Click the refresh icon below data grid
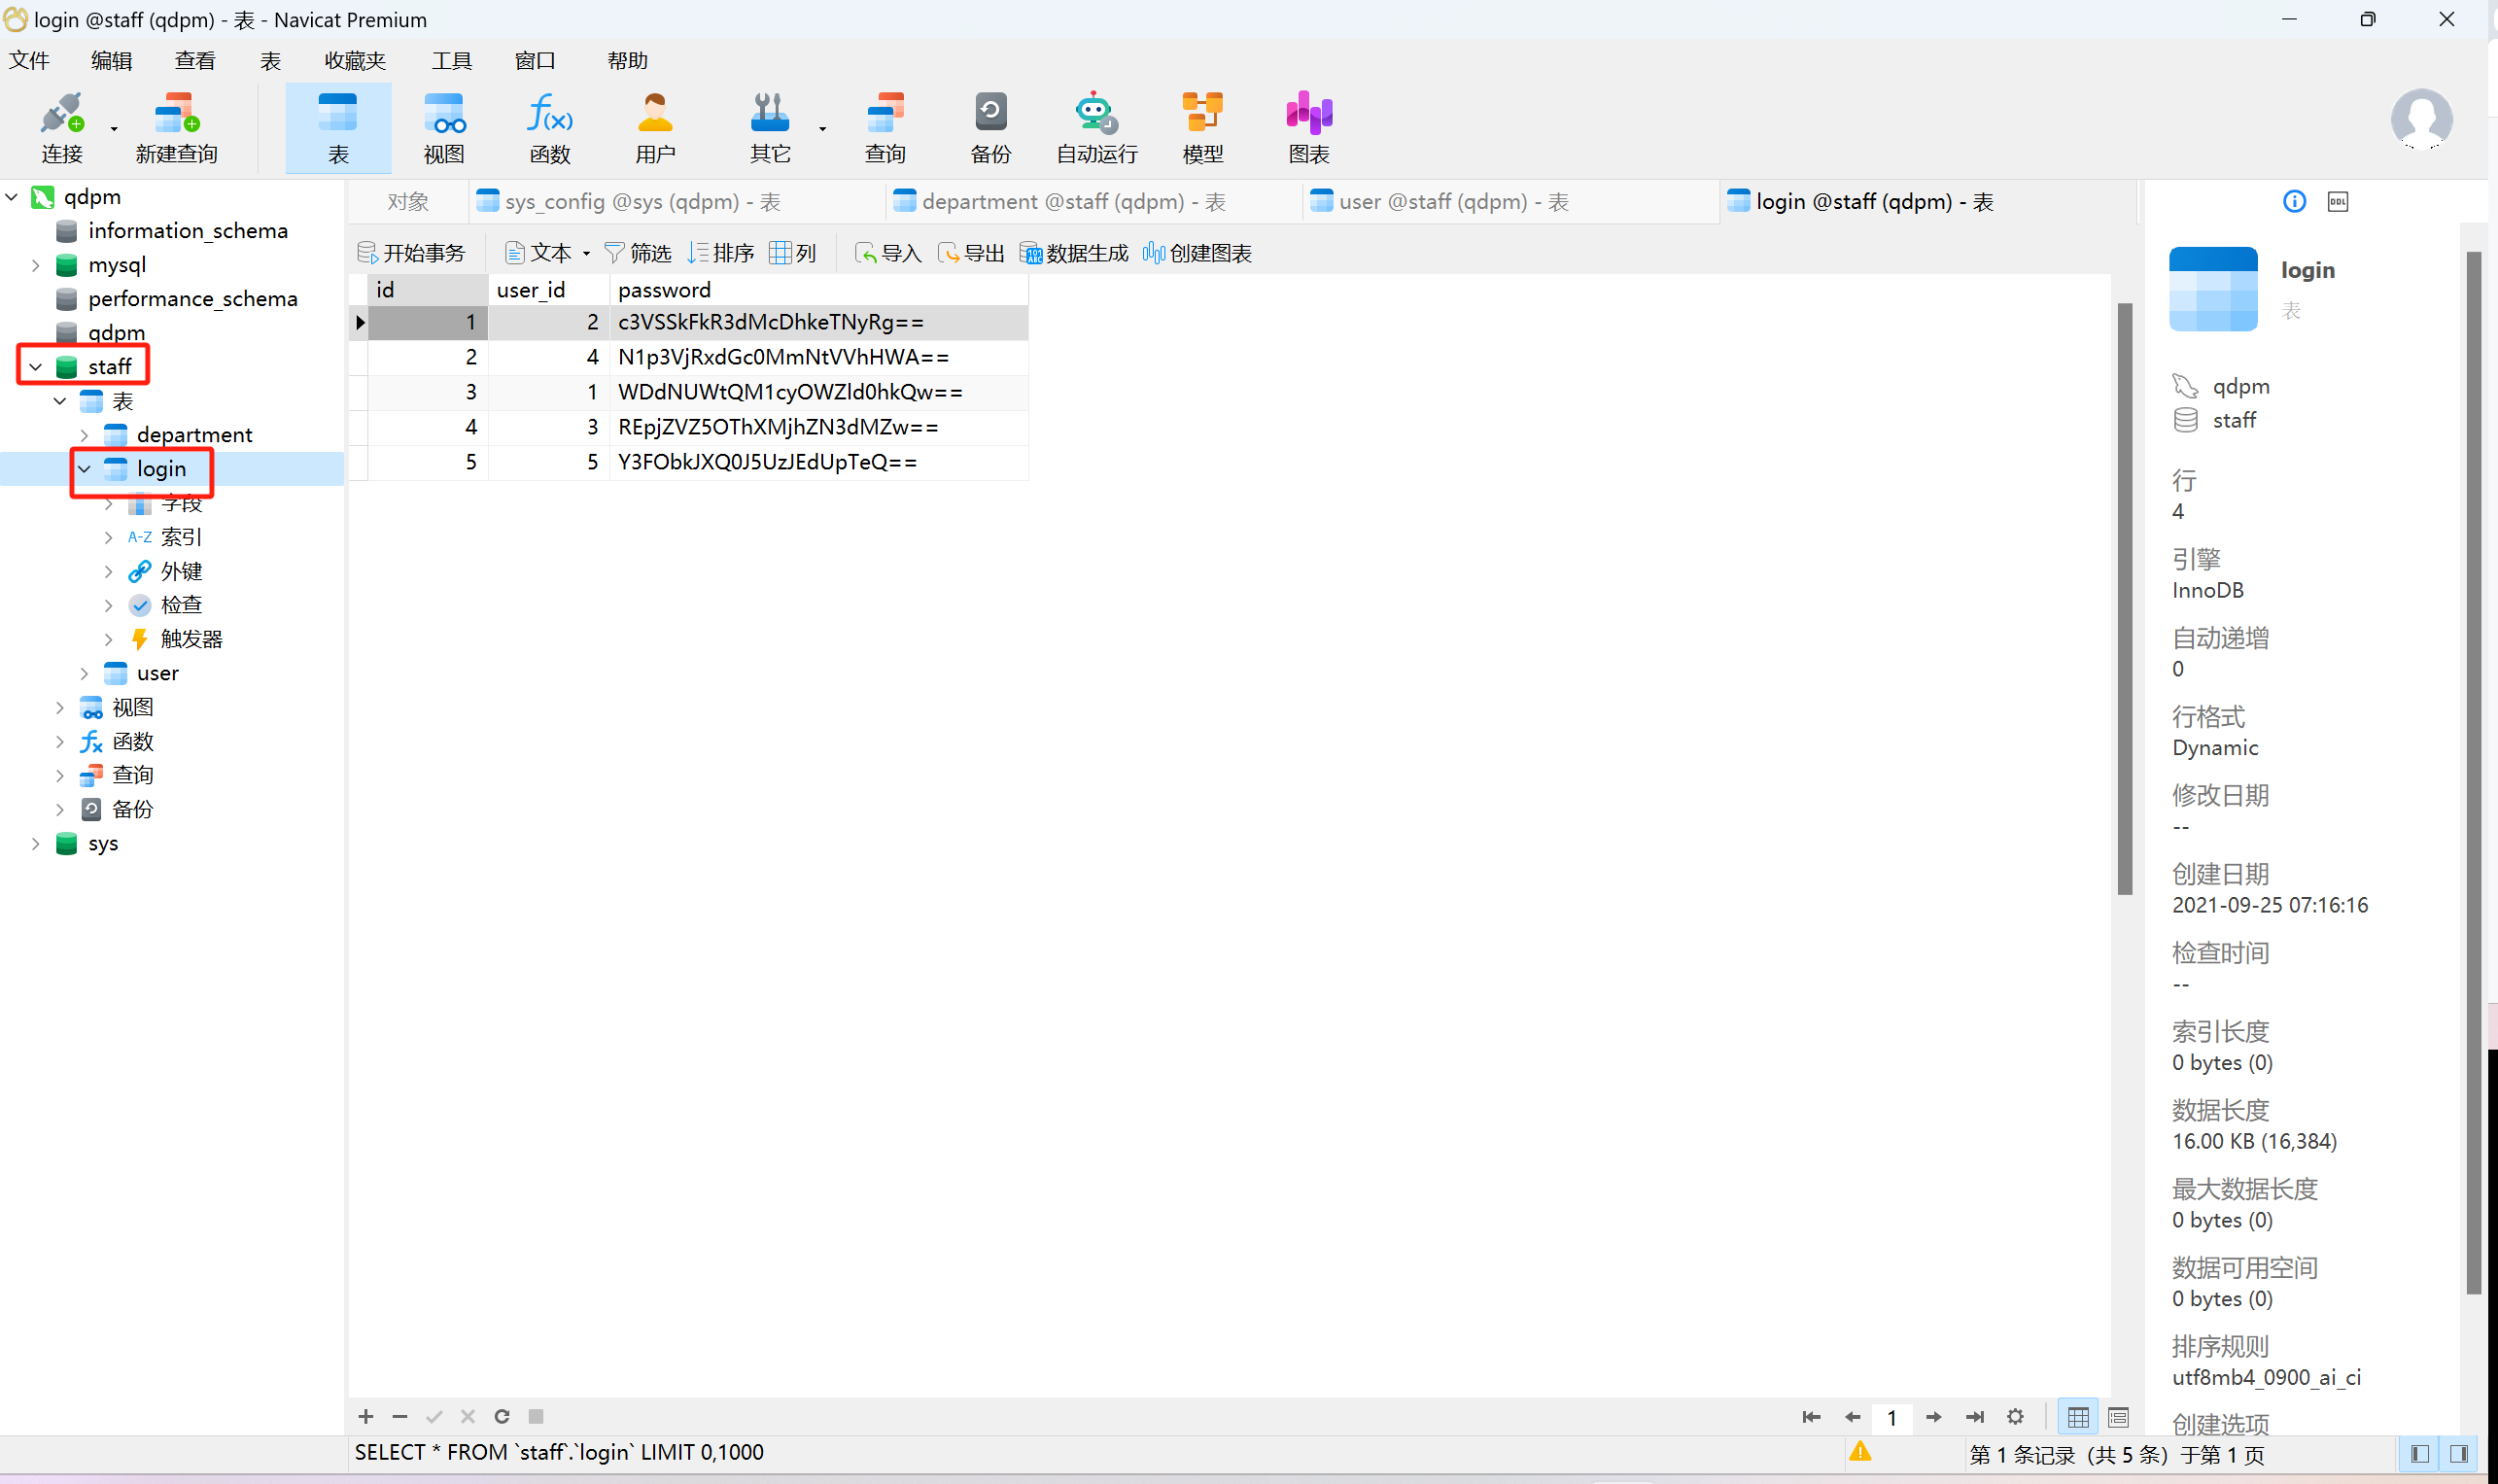This screenshot has width=2498, height=1484. click(x=502, y=1416)
